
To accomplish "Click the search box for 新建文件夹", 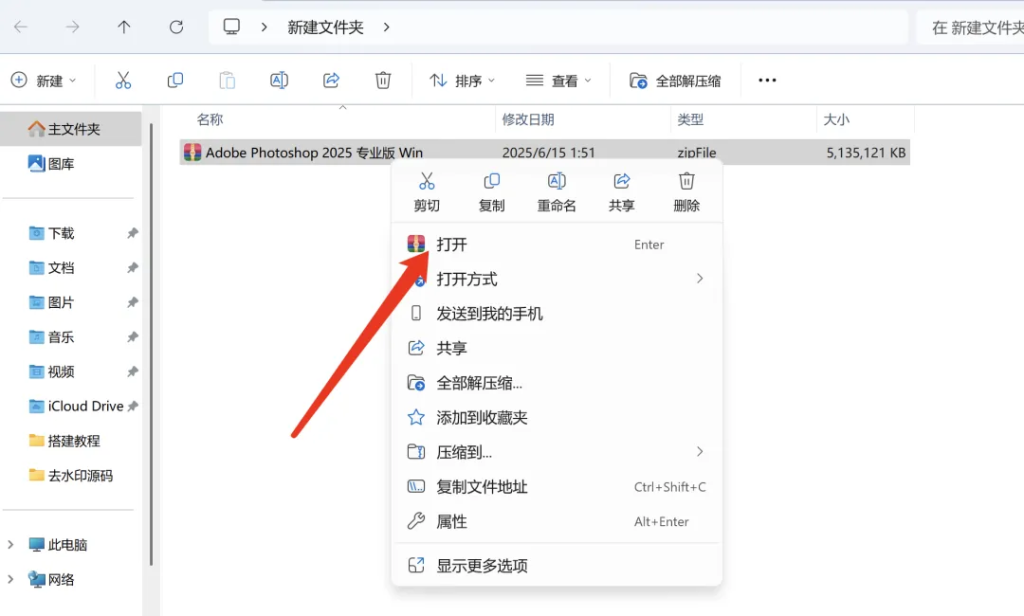I will 970,27.
